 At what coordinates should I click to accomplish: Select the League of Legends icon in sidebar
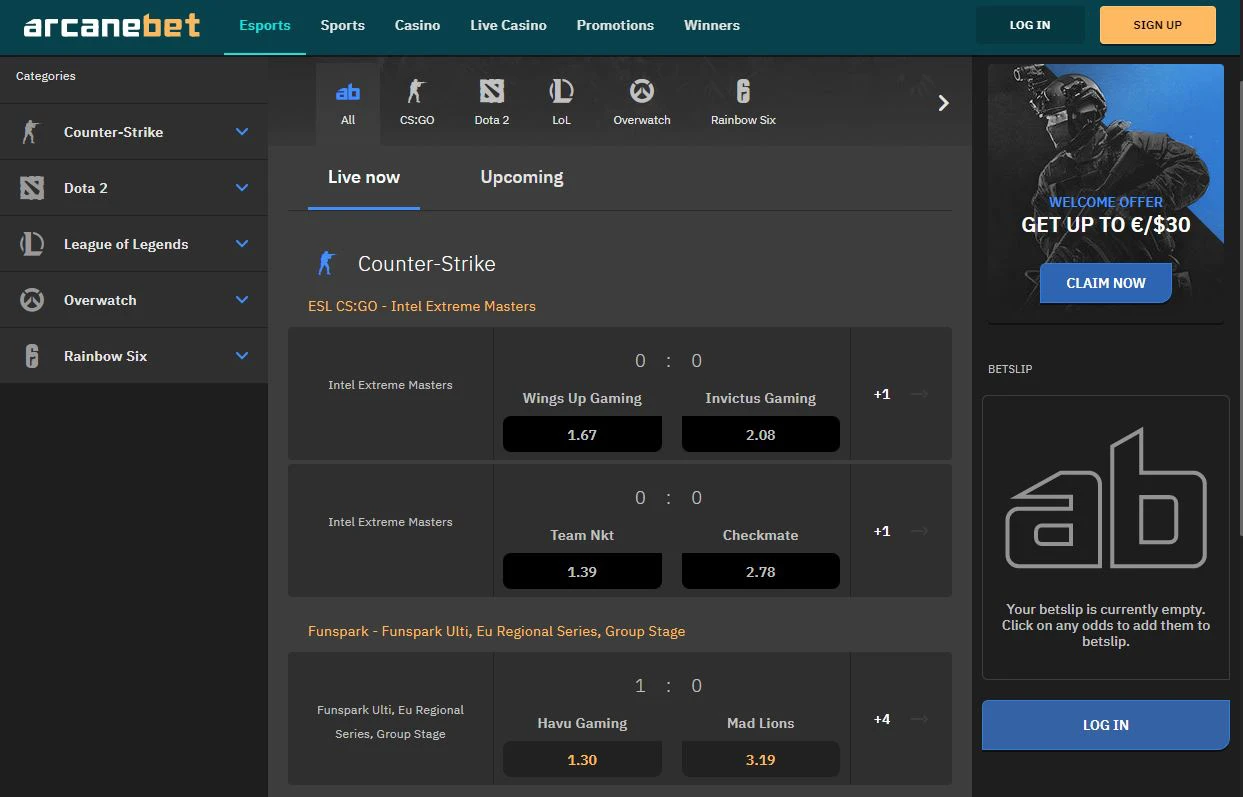point(32,244)
